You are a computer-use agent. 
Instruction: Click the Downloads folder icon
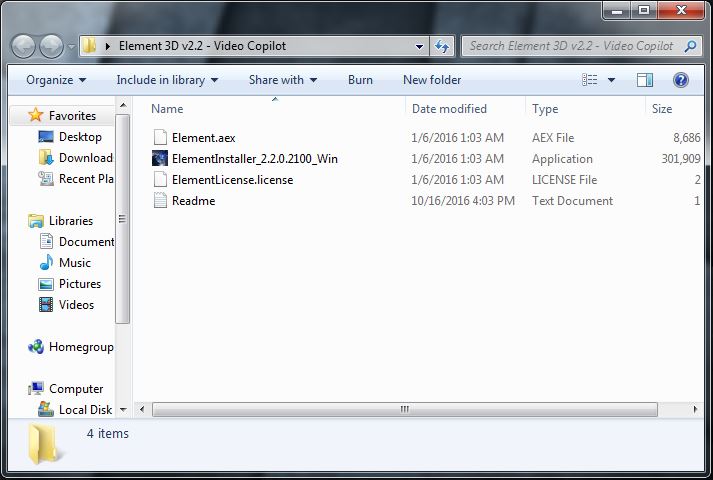[46, 158]
